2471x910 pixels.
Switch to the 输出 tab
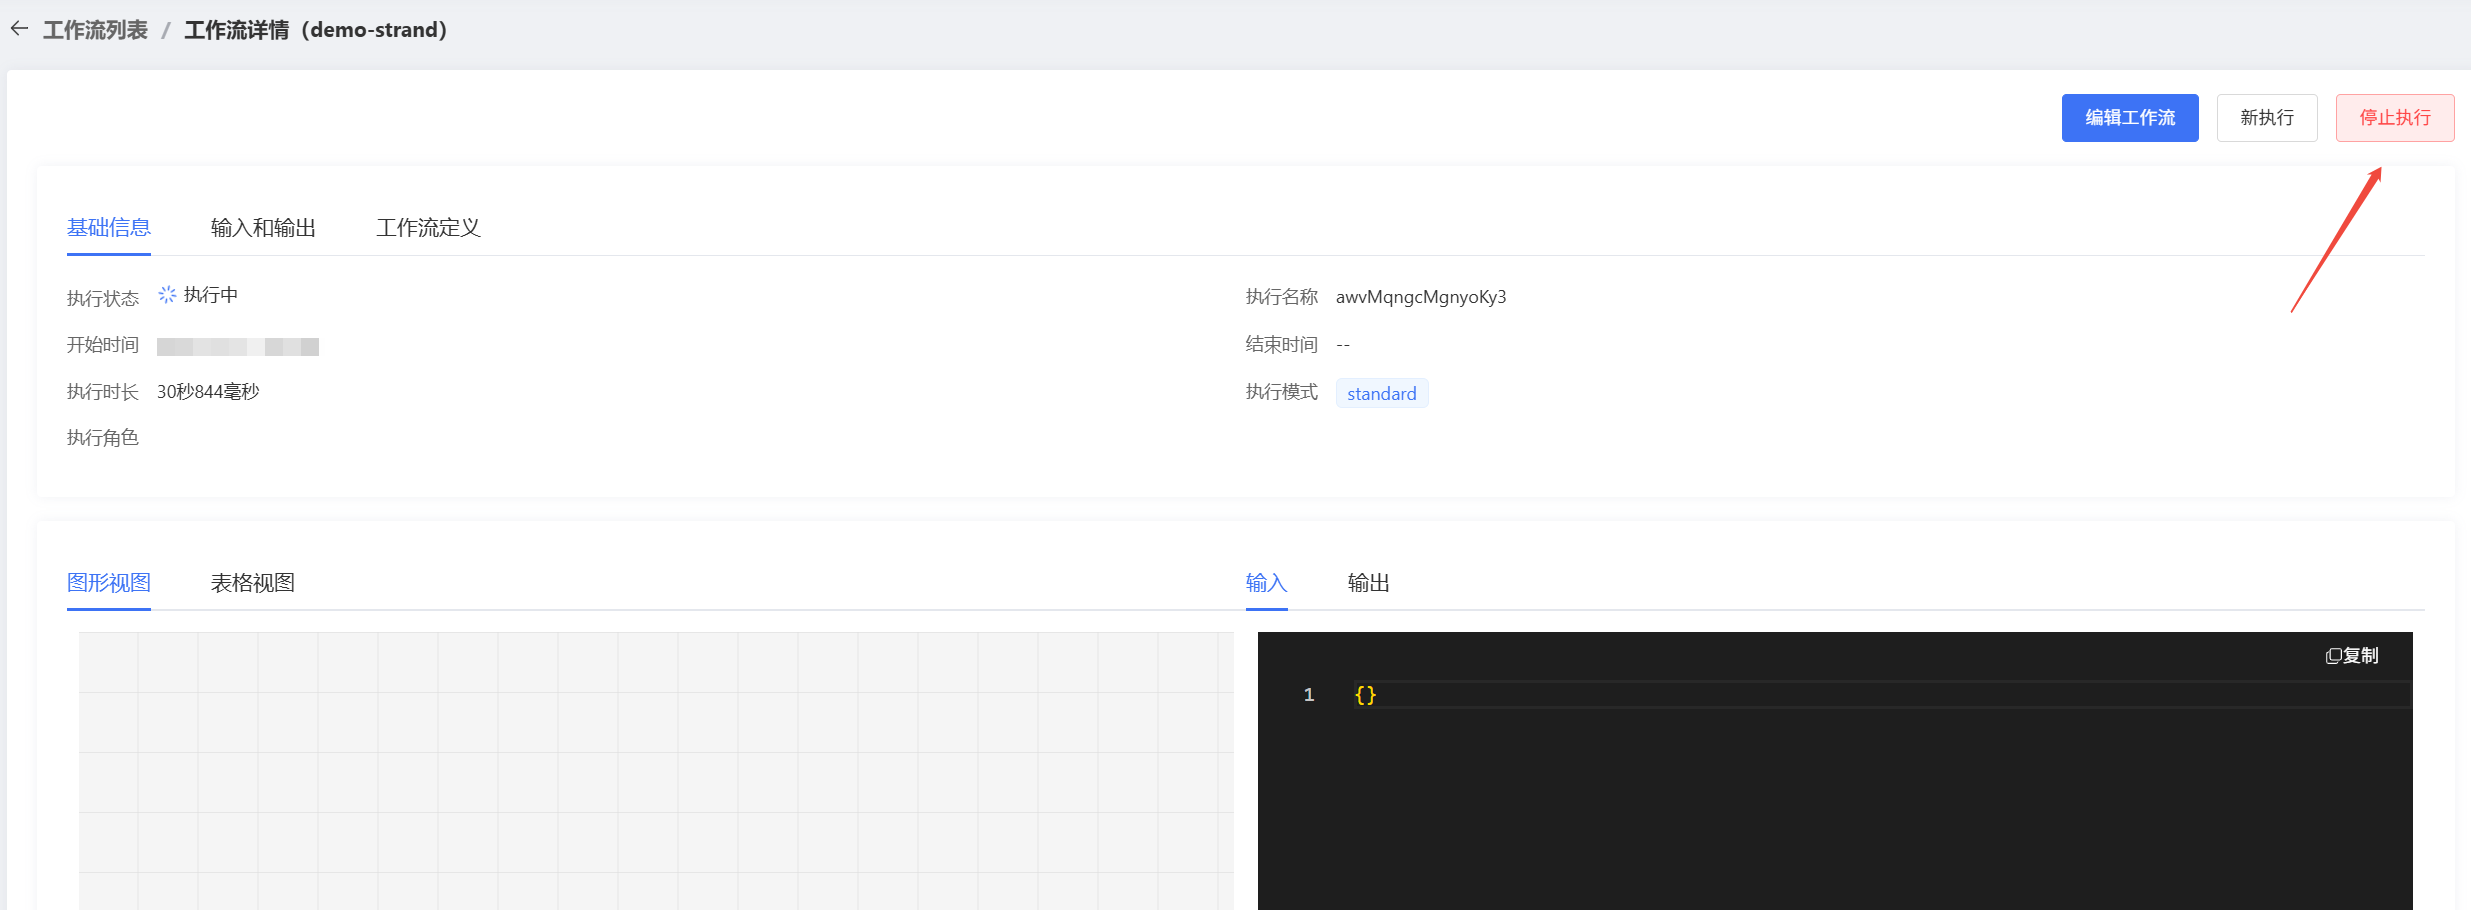[x=1368, y=583]
